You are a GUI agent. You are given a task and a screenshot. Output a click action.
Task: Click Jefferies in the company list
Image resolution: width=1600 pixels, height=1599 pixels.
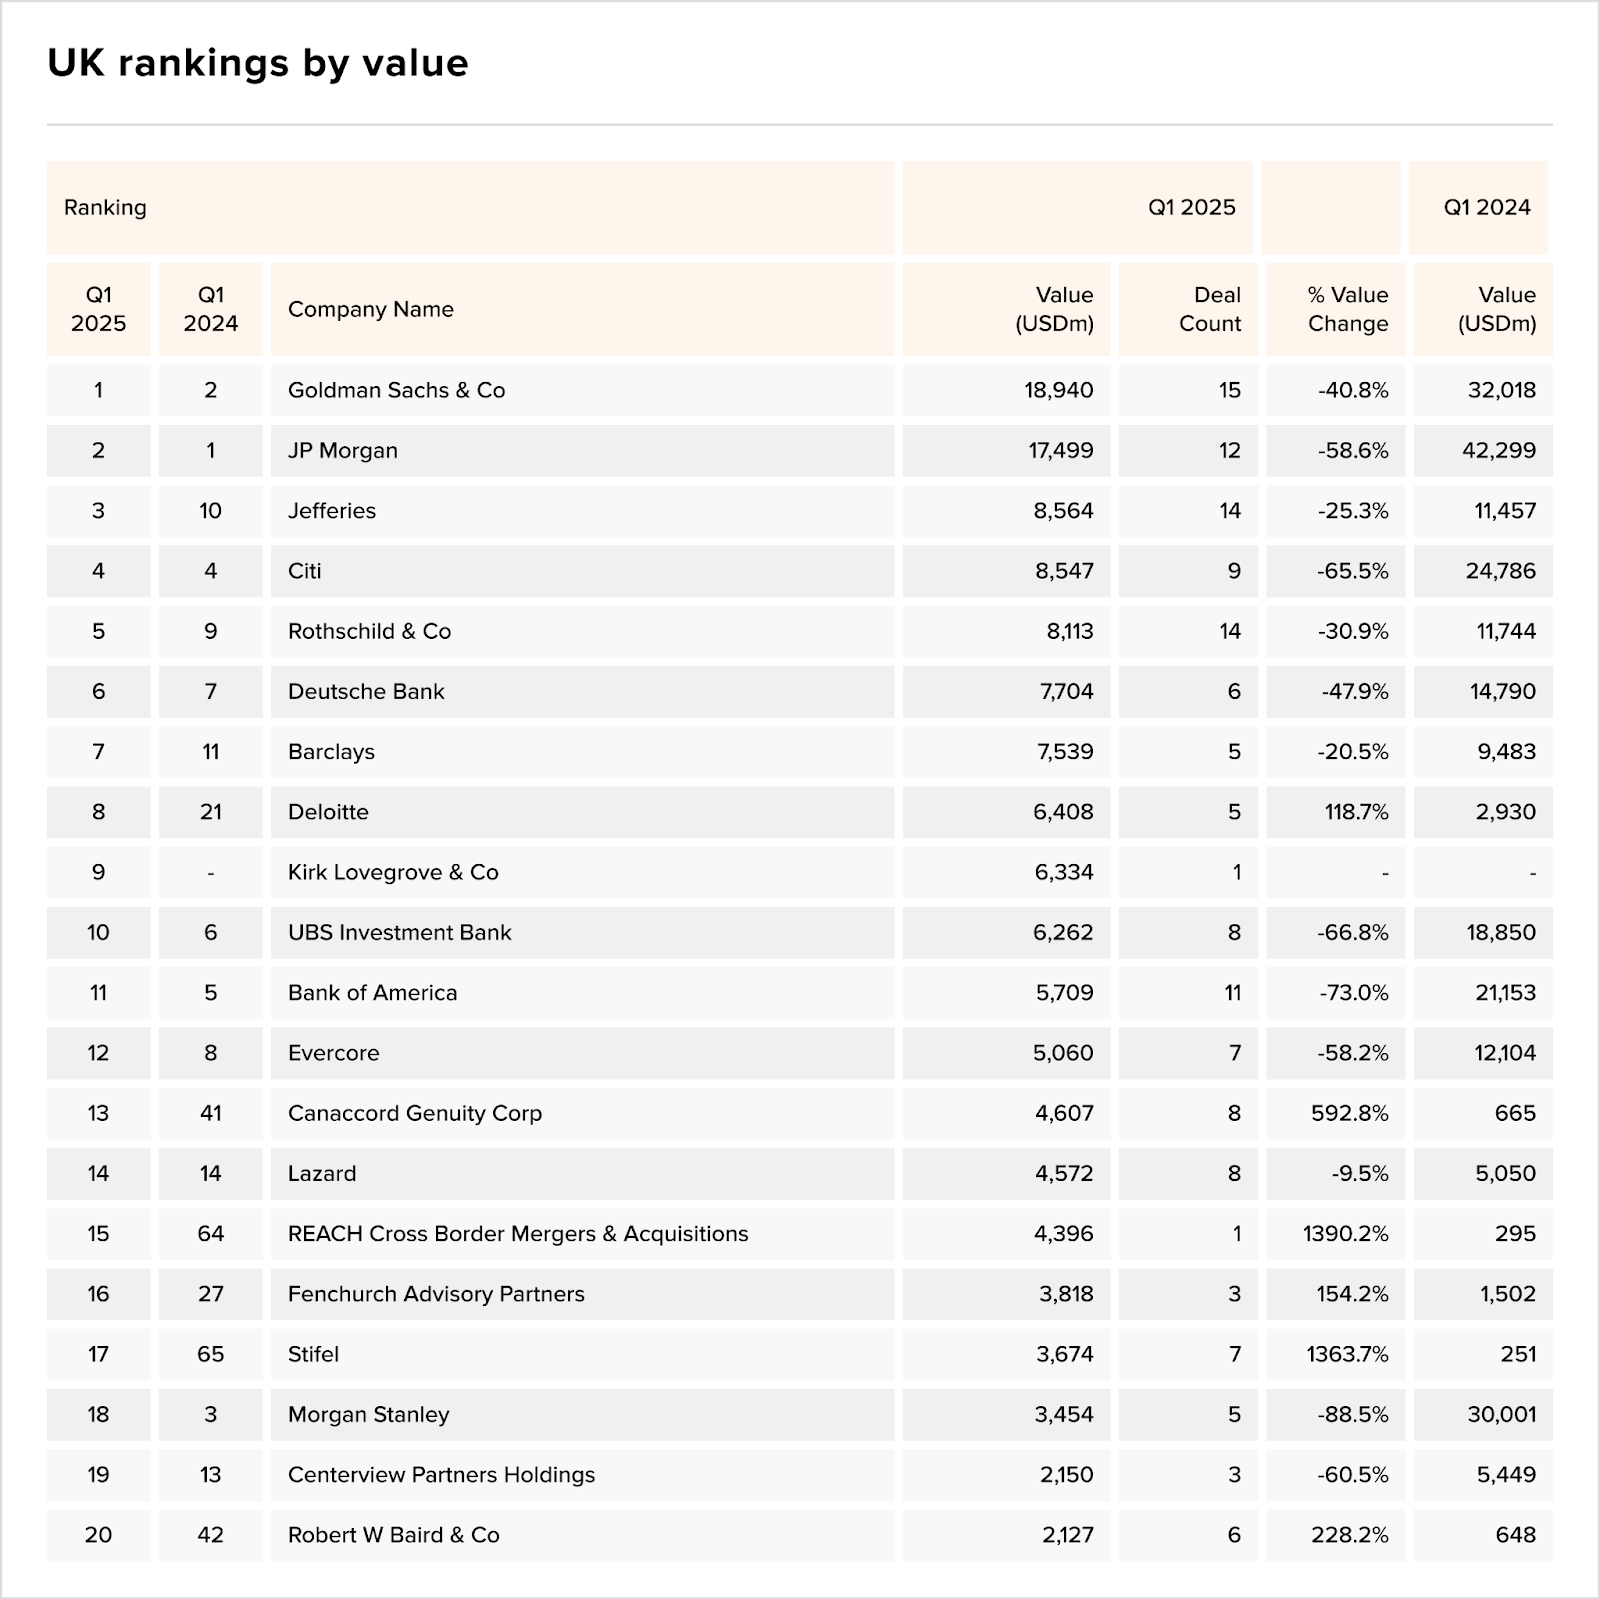(x=332, y=511)
